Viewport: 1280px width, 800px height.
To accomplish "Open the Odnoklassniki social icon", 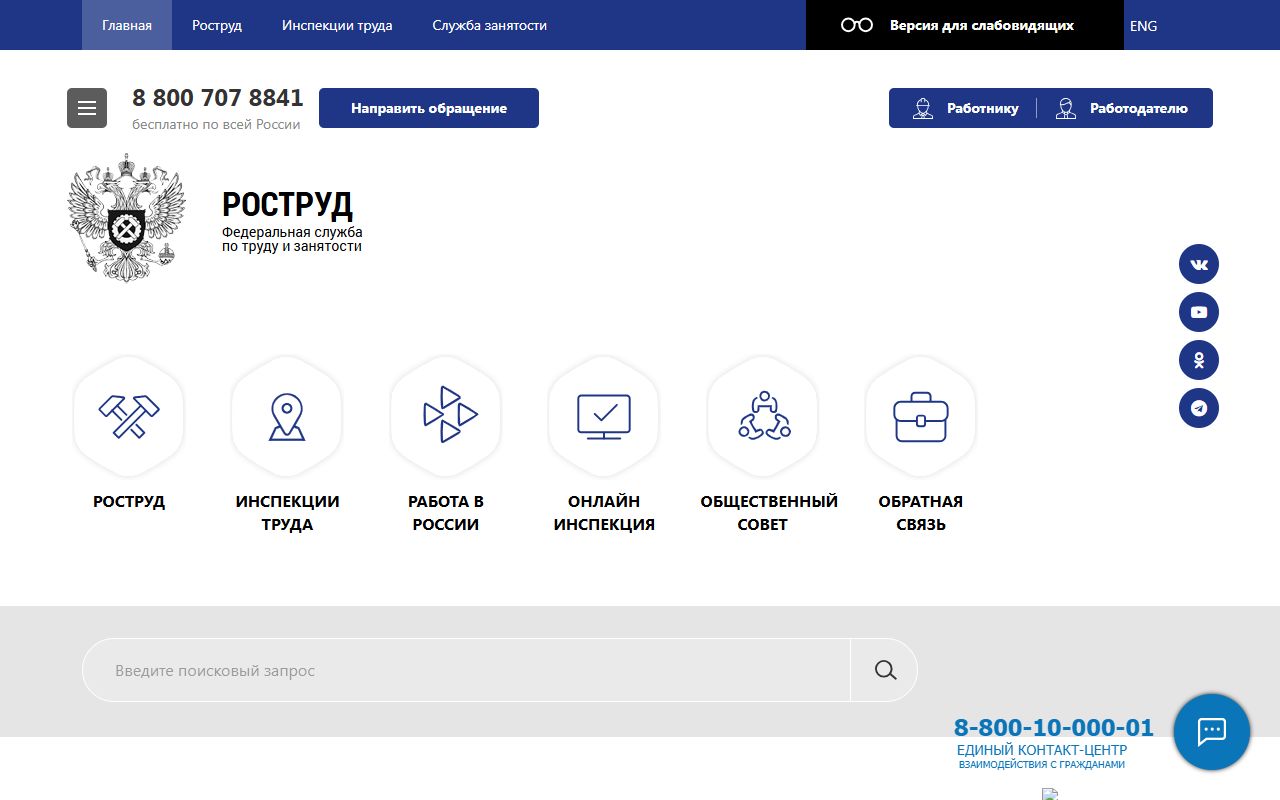I will point(1199,360).
